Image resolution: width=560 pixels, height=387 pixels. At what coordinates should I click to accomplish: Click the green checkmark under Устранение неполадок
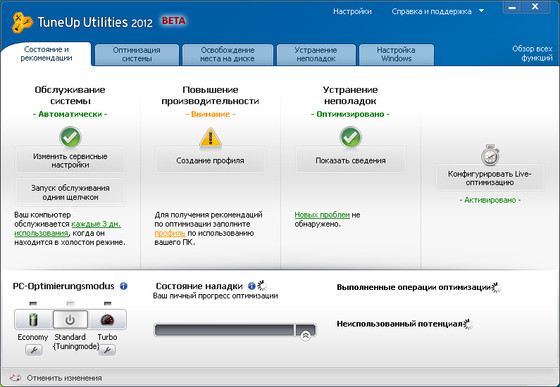[x=351, y=137]
